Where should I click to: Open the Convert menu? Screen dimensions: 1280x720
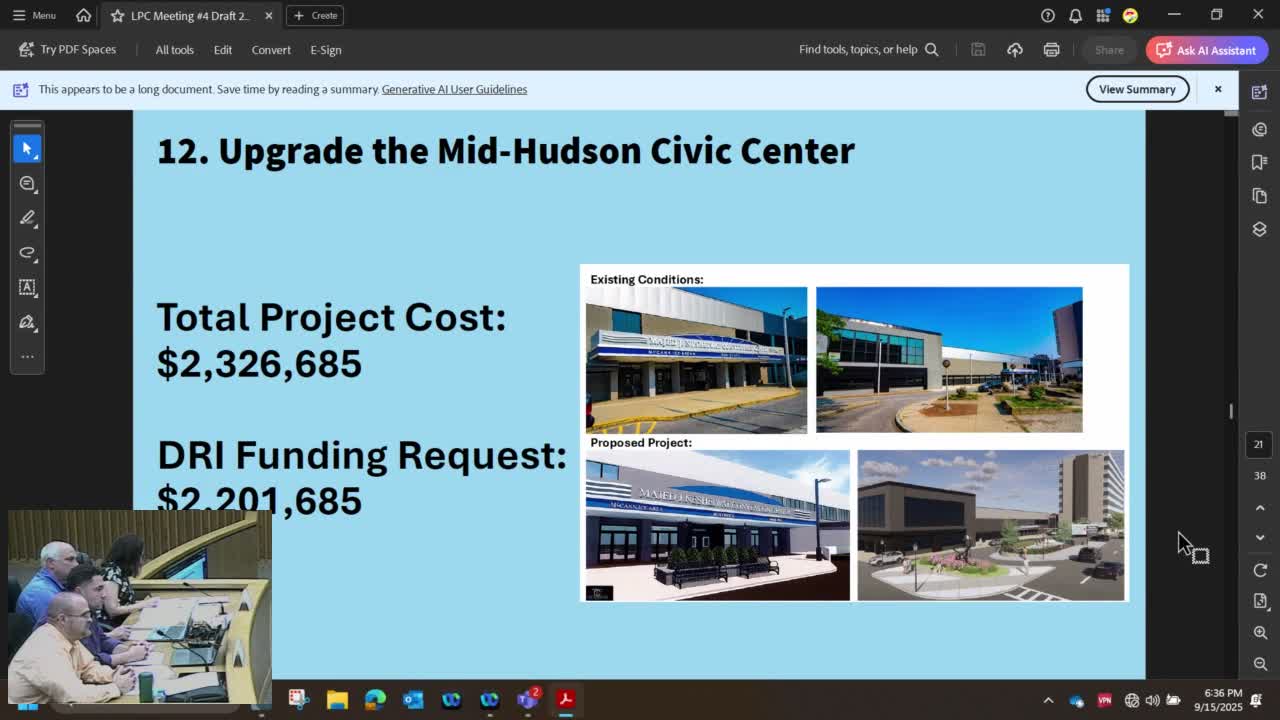[271, 50]
